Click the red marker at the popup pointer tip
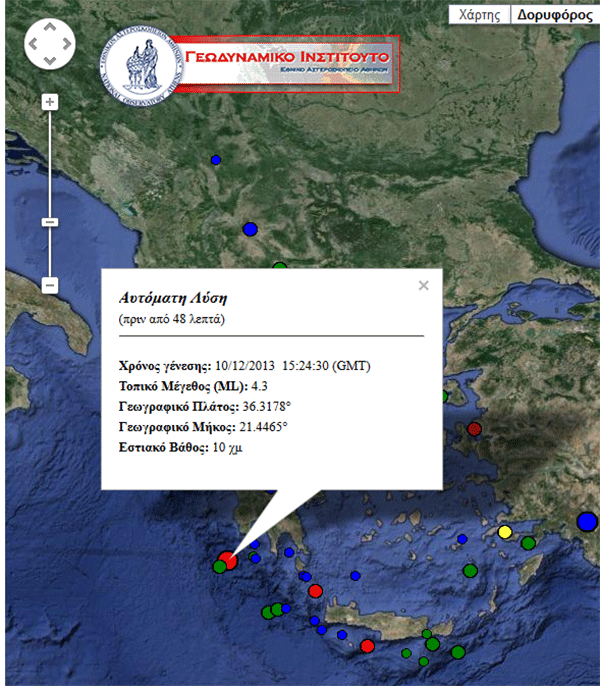This screenshot has width=600, height=686. (x=228, y=560)
